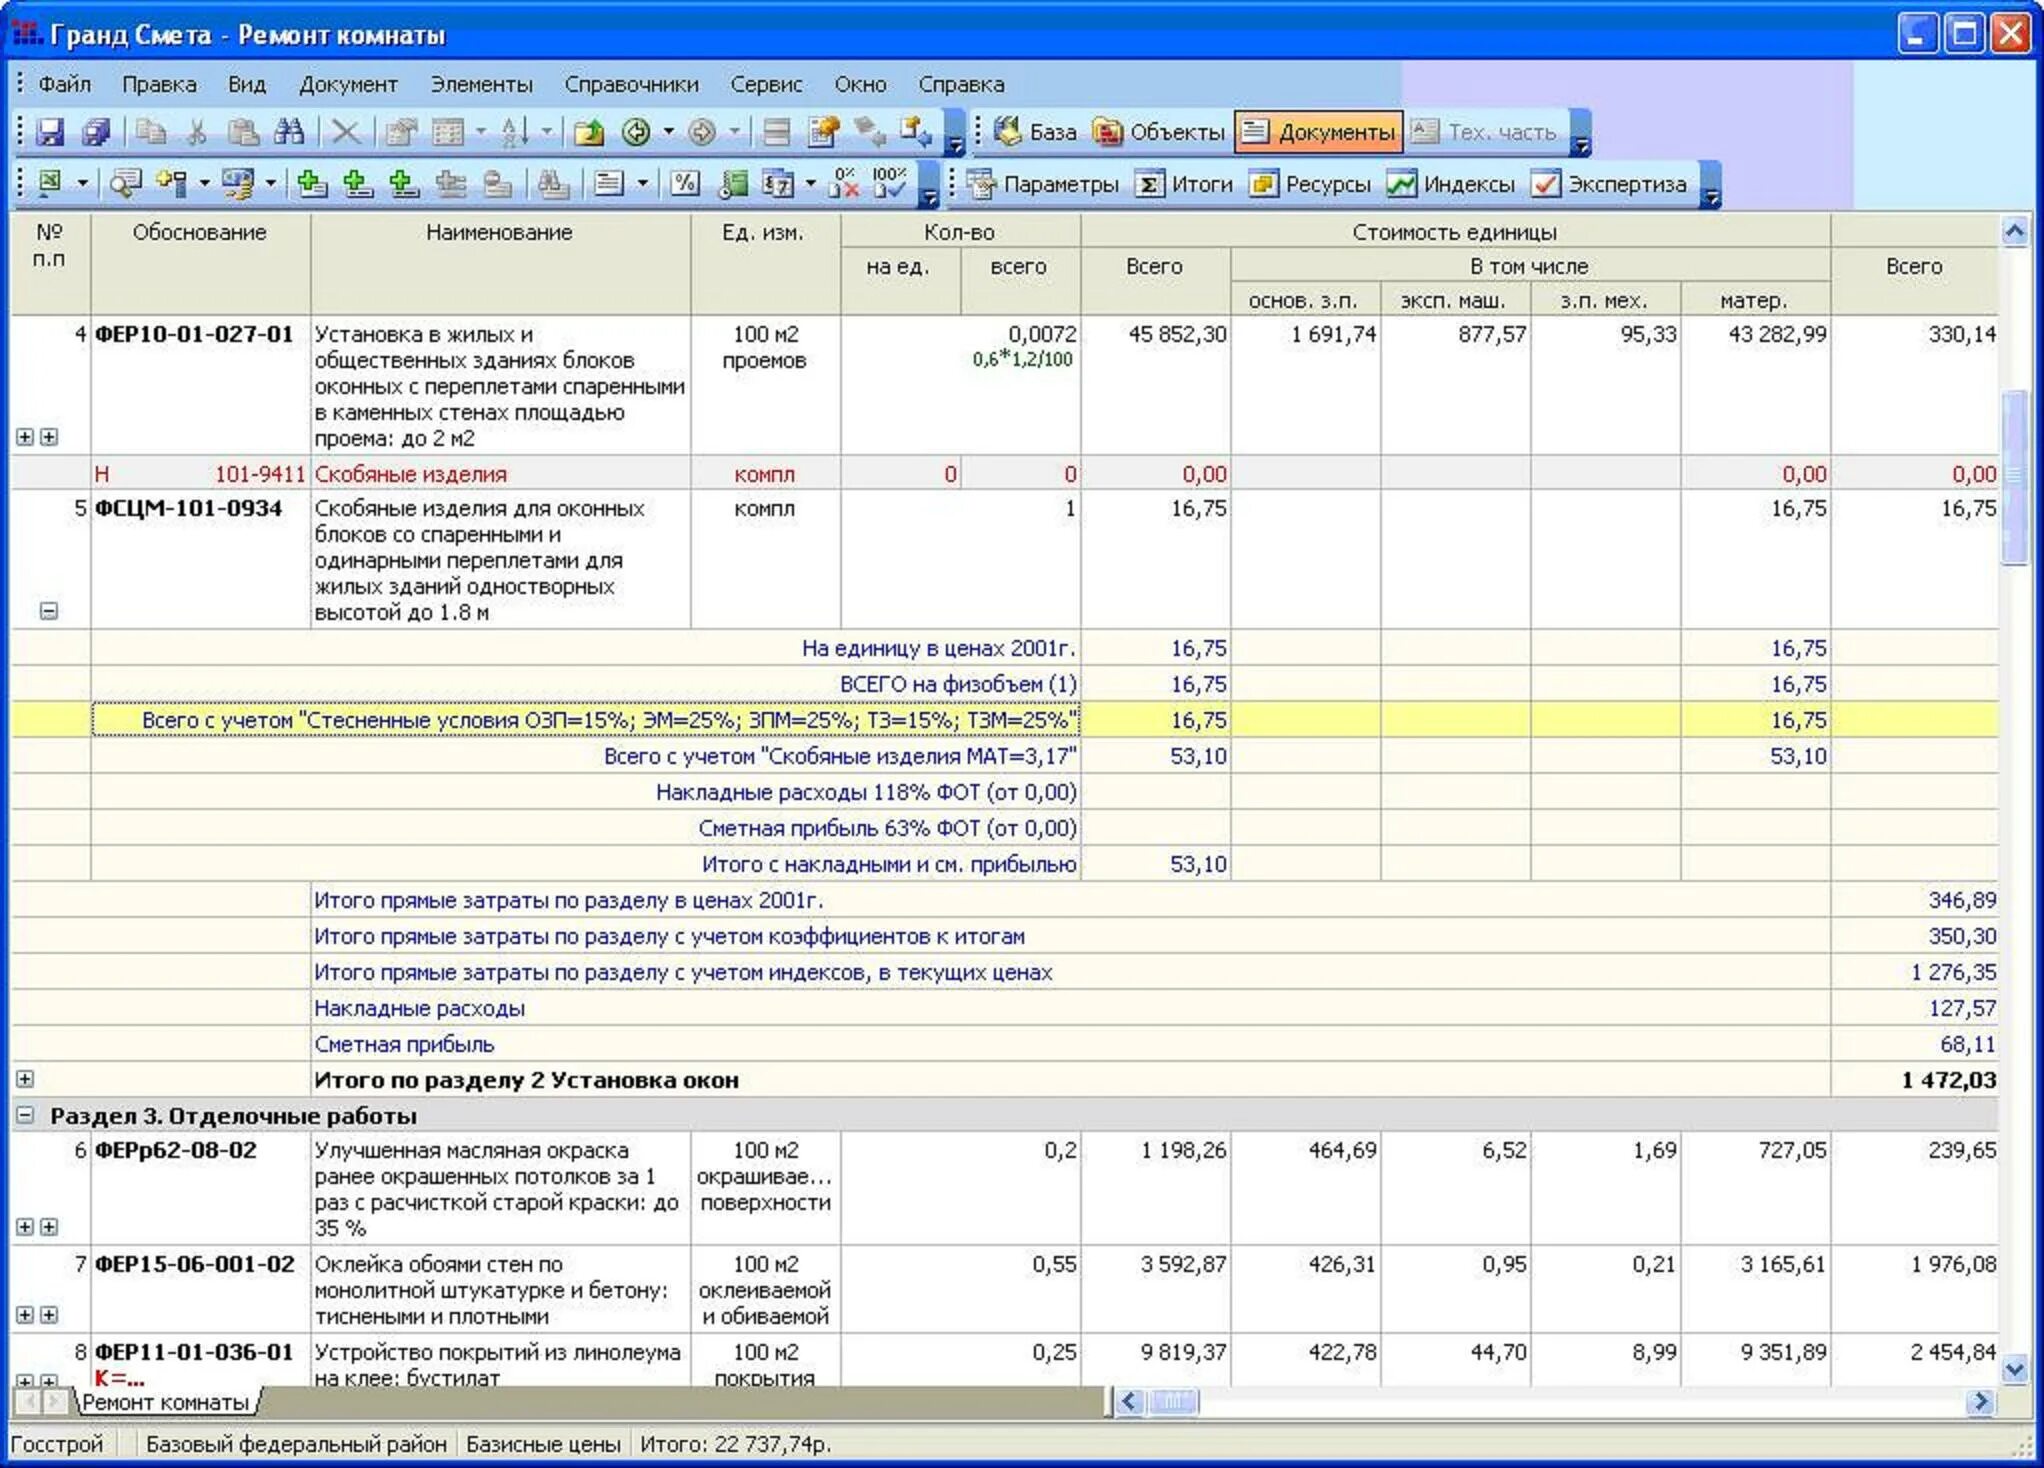Expand second plus box of row ФЕРр62-08-02
The height and width of the screenshot is (1468, 2044).
click(48, 1227)
